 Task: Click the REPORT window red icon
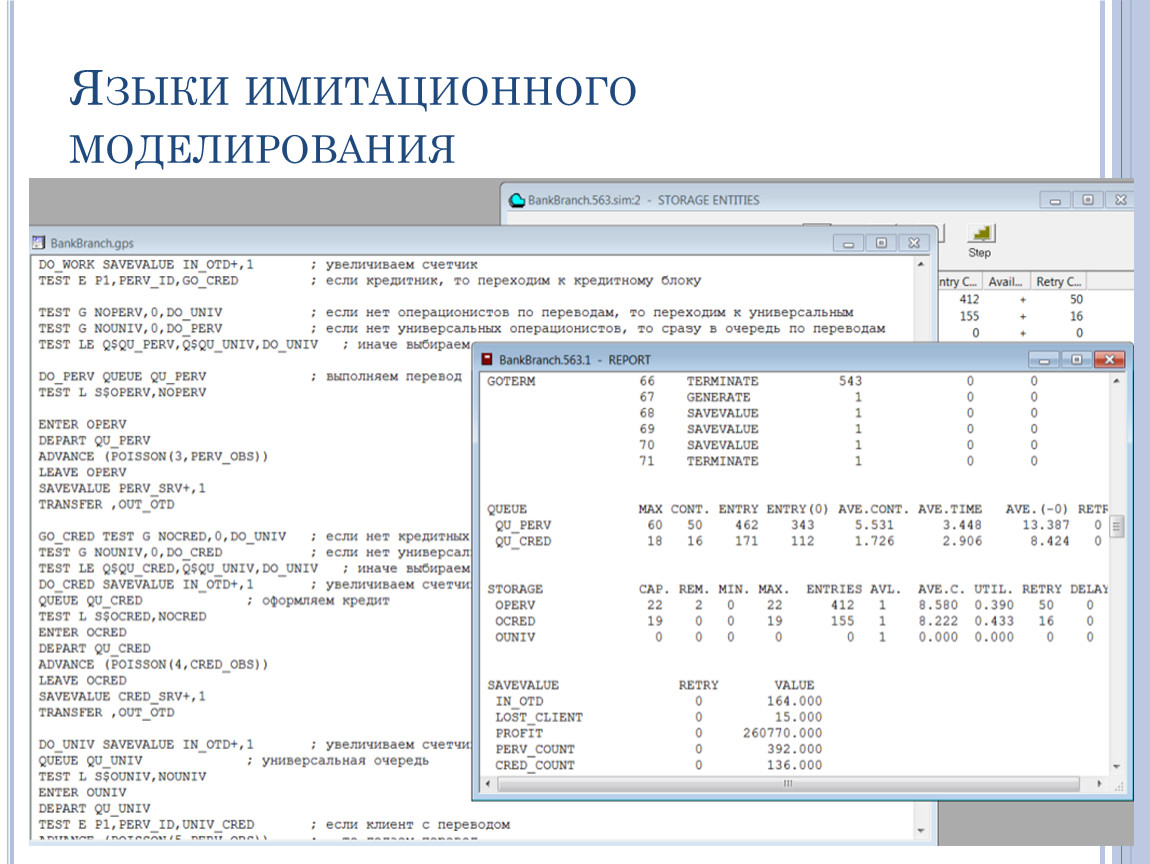[486, 359]
